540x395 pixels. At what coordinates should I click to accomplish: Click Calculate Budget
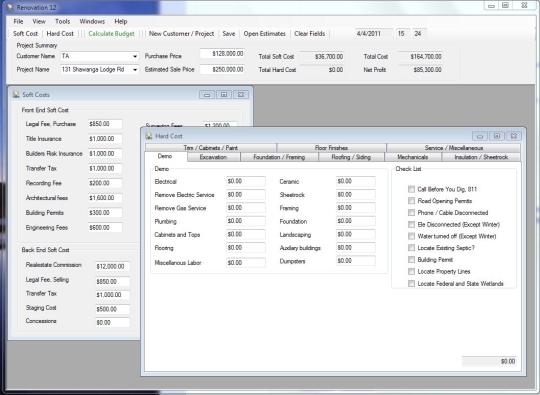coord(111,34)
